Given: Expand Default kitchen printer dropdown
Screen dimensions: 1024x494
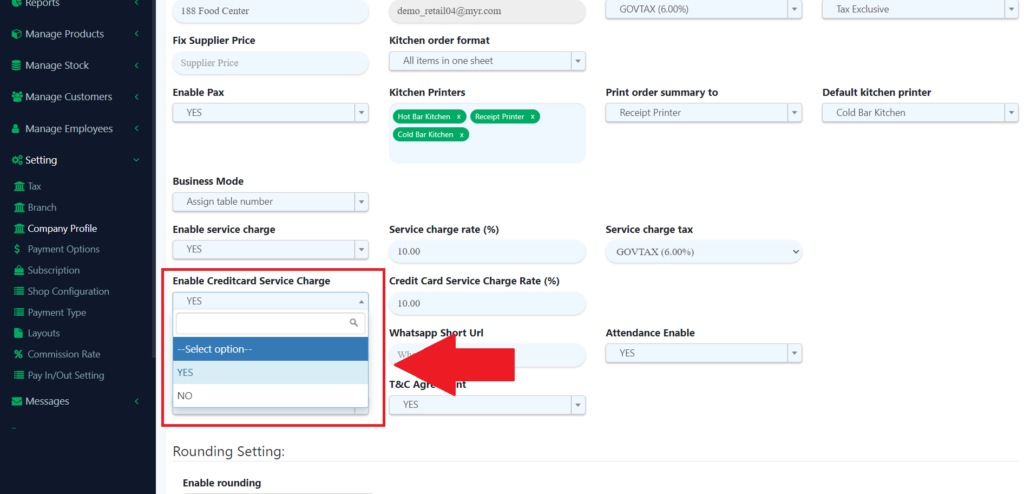Looking at the screenshot, I should [x=919, y=113].
